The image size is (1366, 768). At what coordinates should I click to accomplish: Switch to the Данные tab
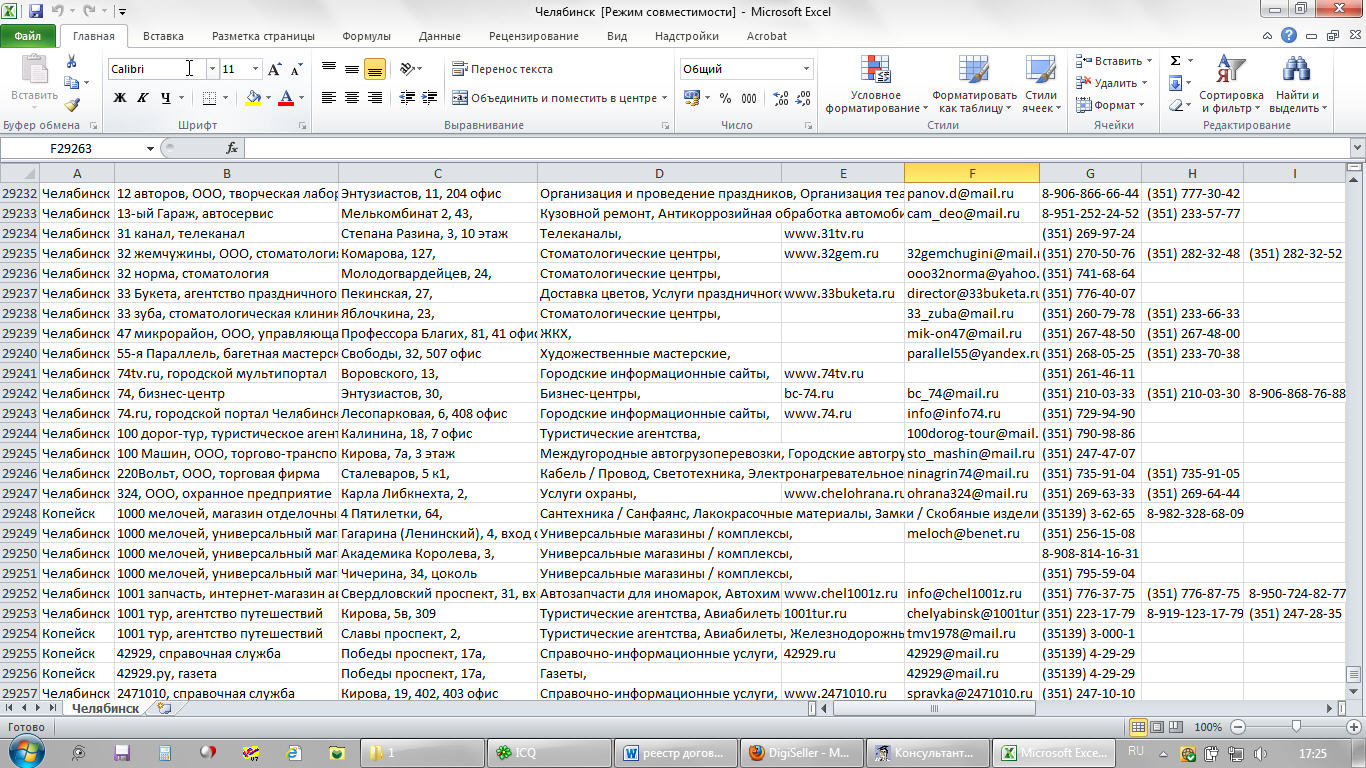pos(440,36)
